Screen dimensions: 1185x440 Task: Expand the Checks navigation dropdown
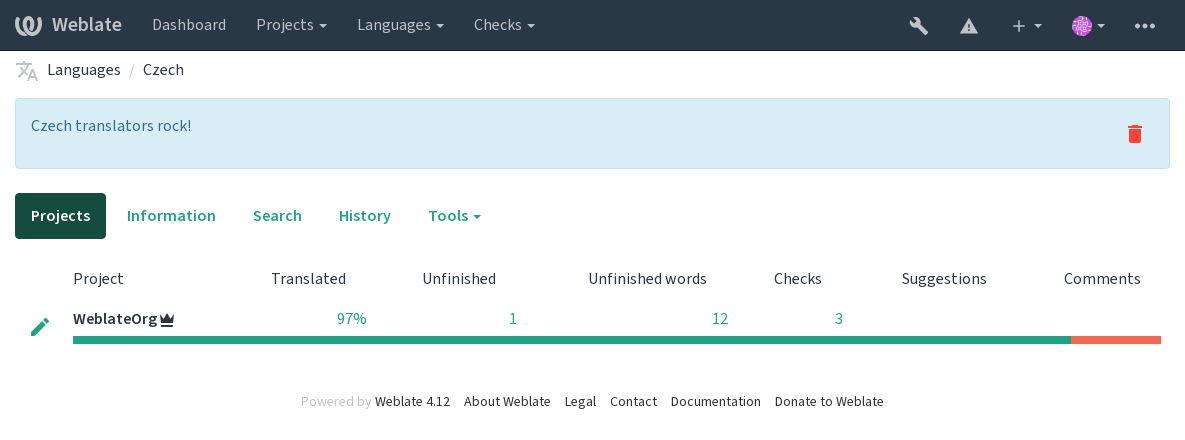tap(504, 25)
